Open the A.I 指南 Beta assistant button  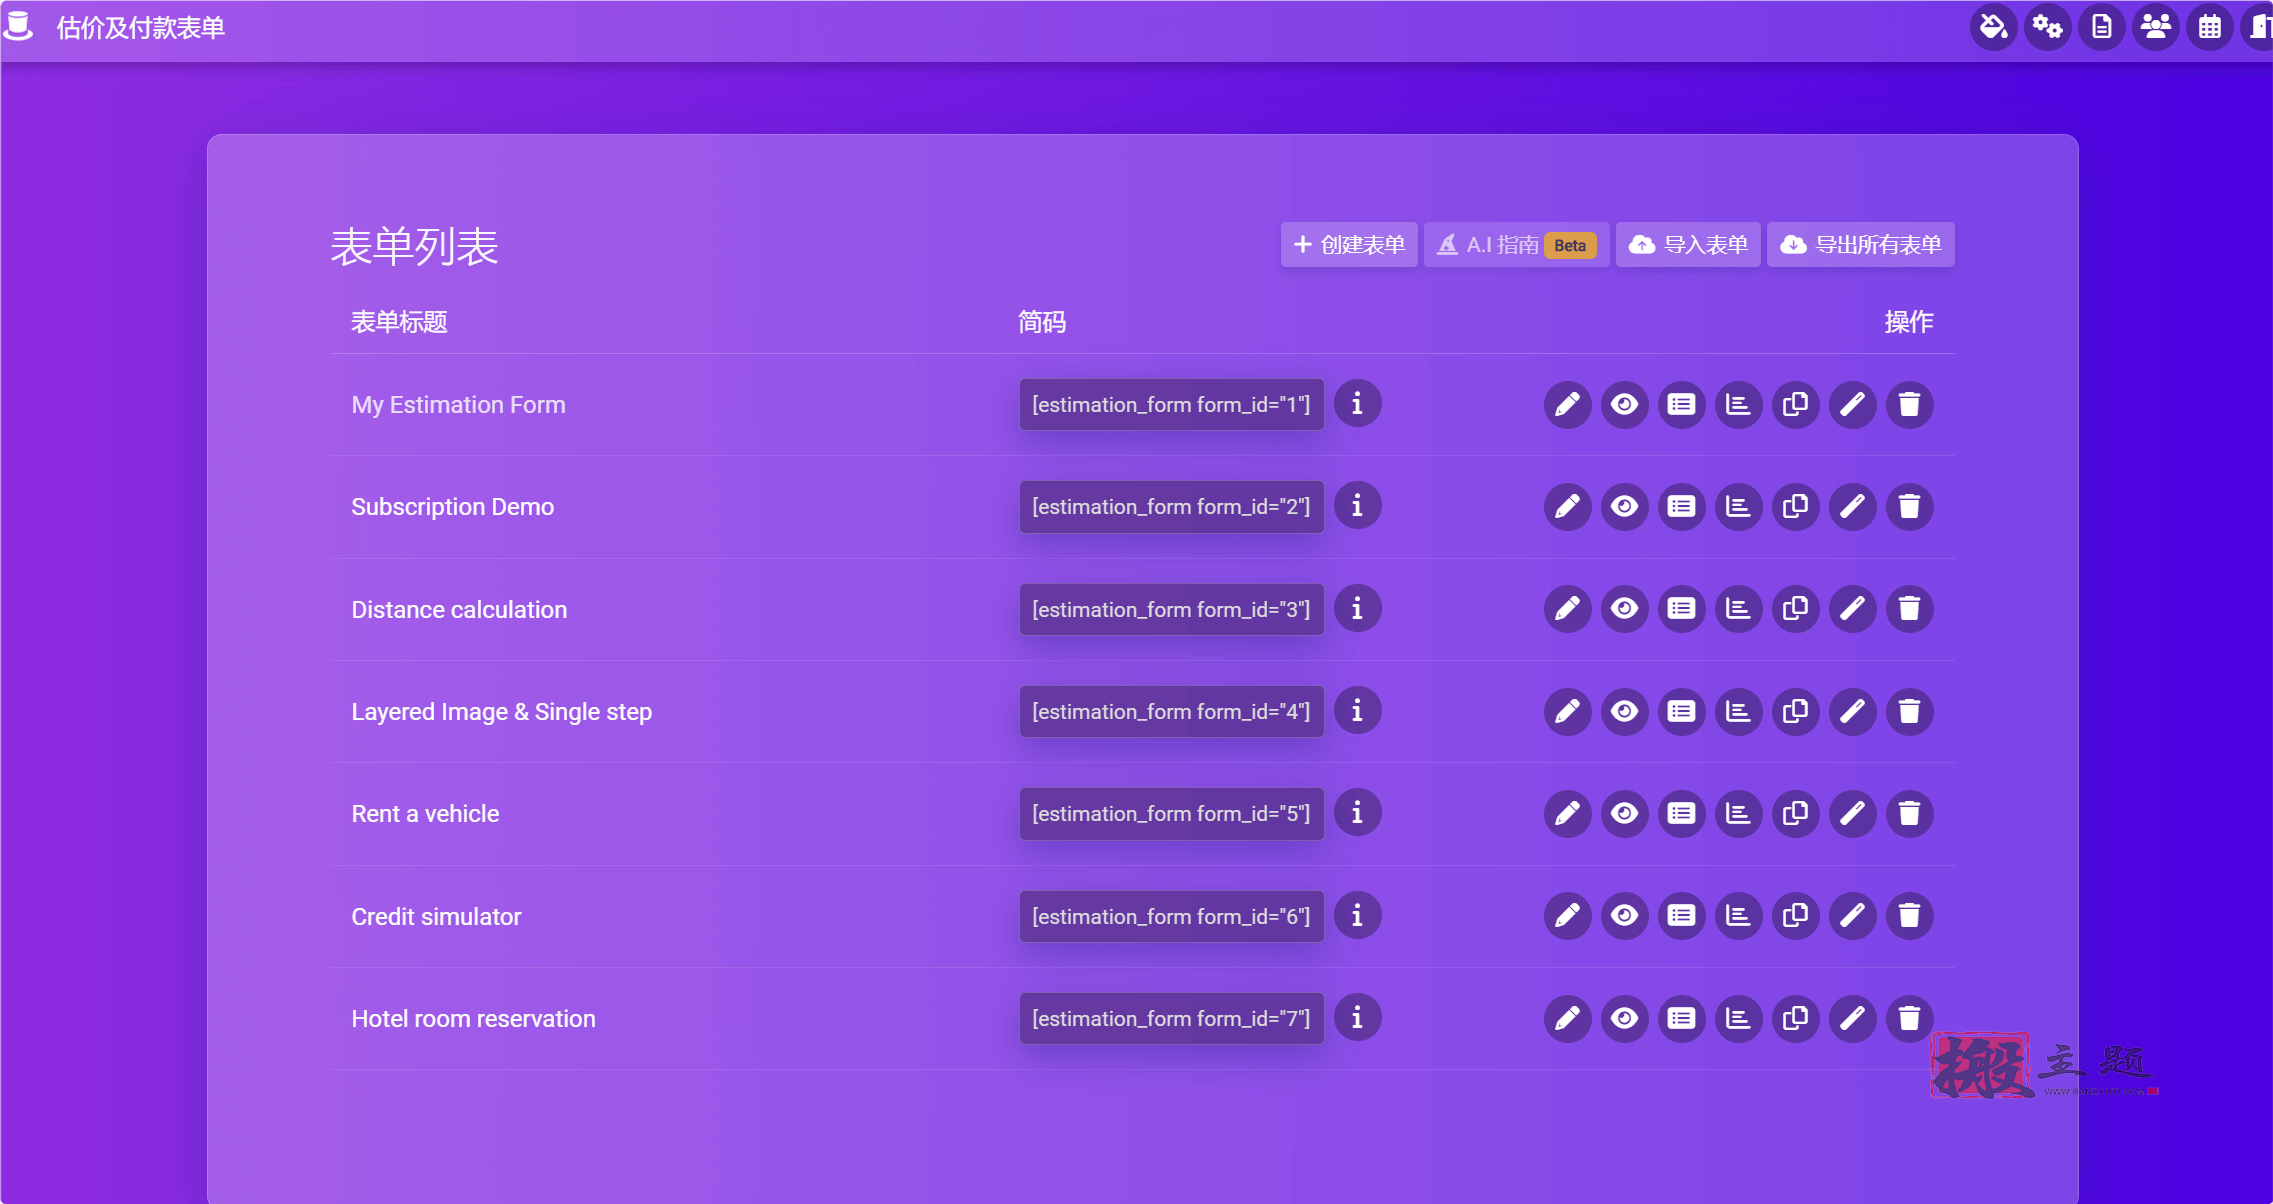[x=1516, y=245]
